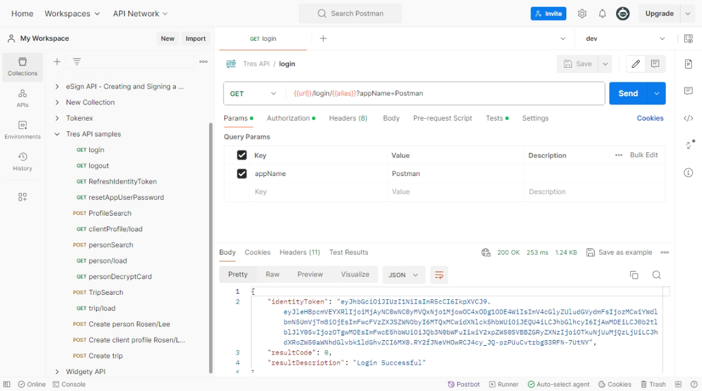Screen dimensions: 702x391
Task: Click the wrap lines icon in response toolbar
Action: (439, 275)
